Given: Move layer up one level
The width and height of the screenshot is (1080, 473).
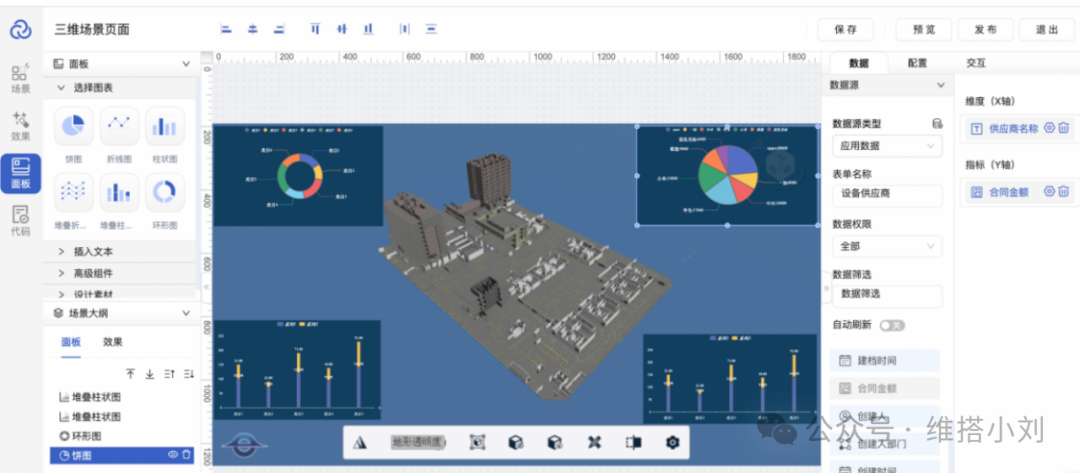Looking at the screenshot, I should click(169, 374).
